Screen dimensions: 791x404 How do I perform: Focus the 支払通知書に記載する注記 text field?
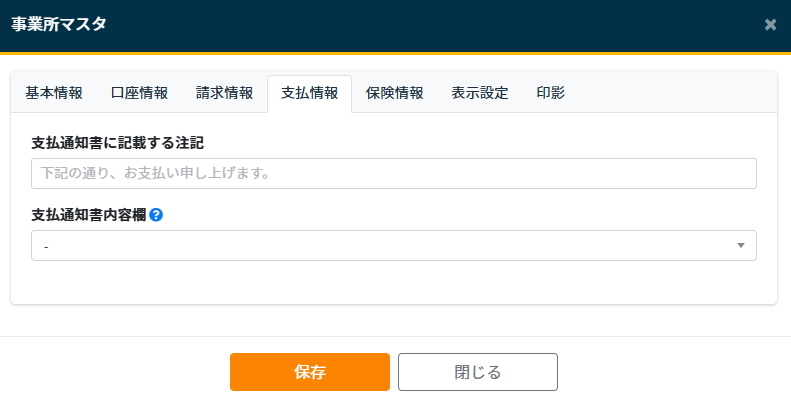click(x=394, y=174)
